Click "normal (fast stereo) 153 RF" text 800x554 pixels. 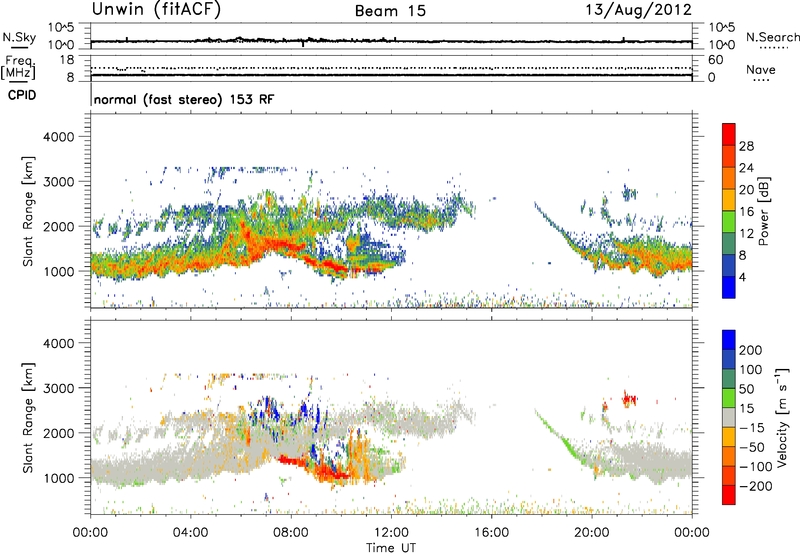[x=184, y=99]
